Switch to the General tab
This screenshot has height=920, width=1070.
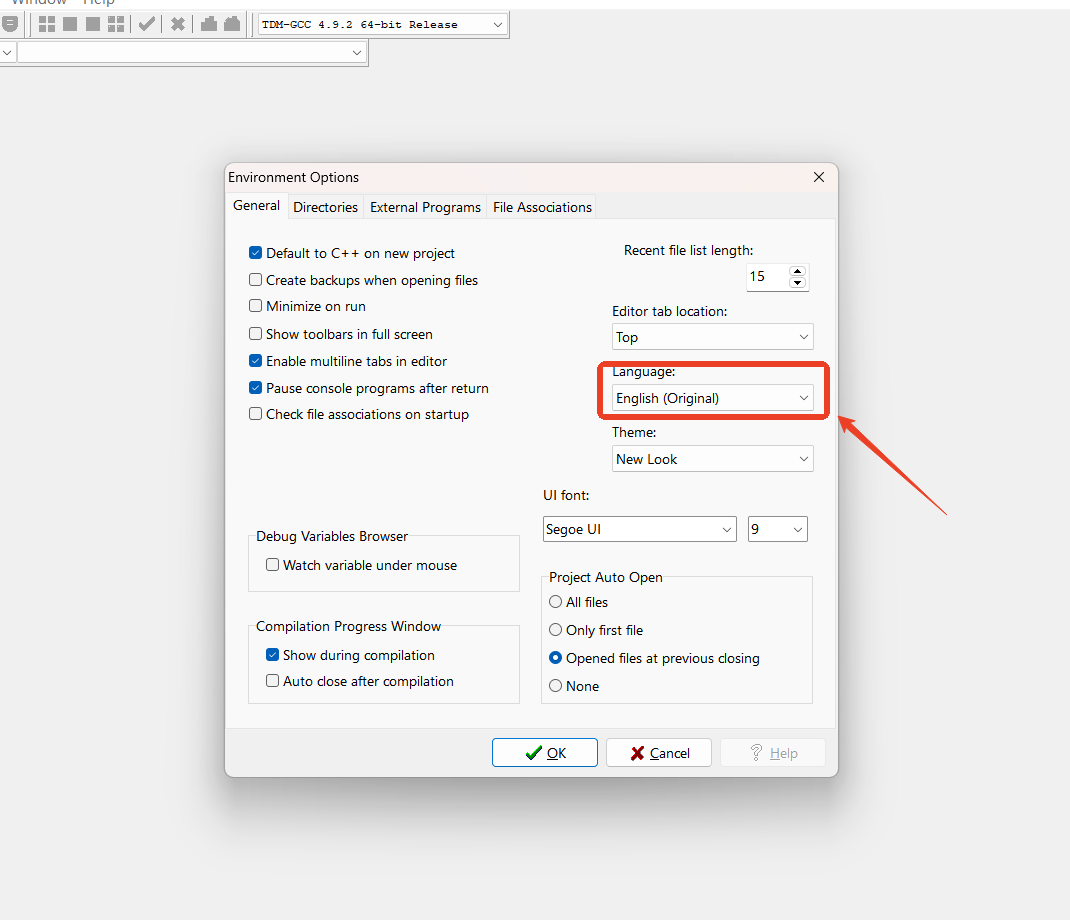(256, 205)
